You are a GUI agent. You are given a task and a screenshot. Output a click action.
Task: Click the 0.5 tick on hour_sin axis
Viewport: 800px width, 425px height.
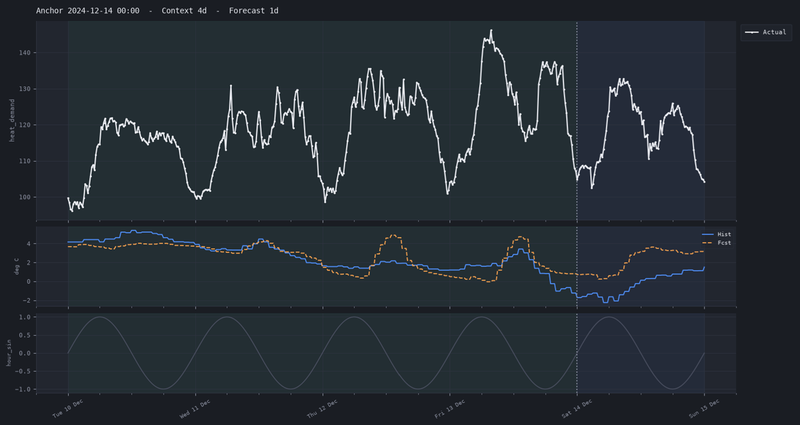26,335
